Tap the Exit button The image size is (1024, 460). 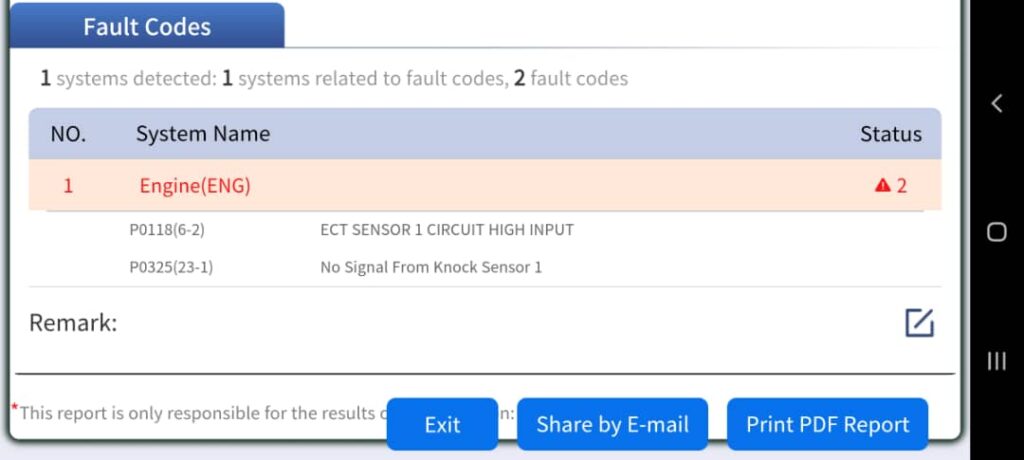click(x=442, y=424)
